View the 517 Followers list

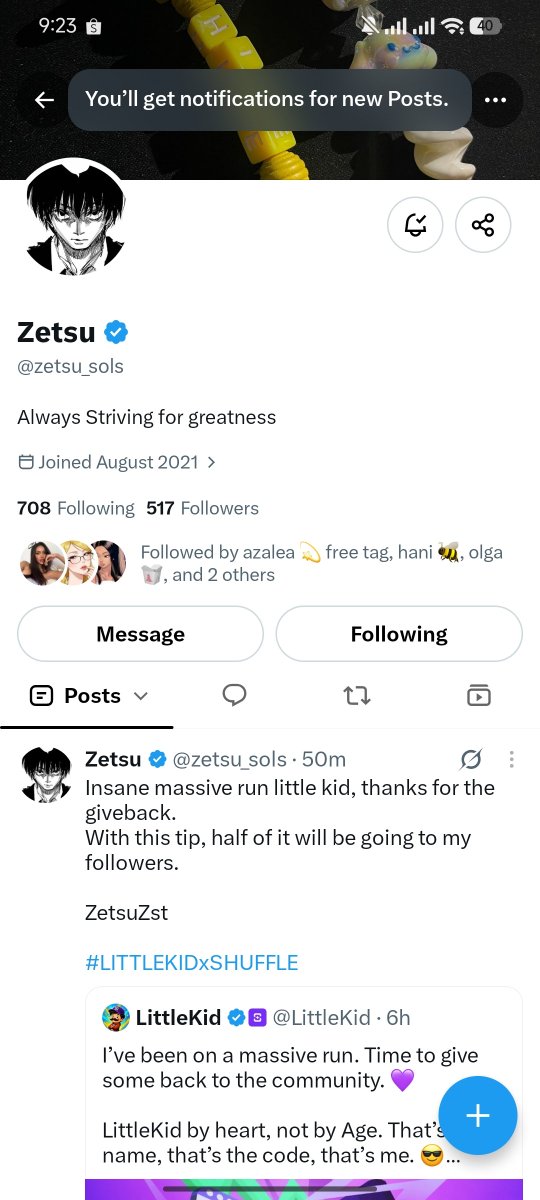tap(202, 508)
